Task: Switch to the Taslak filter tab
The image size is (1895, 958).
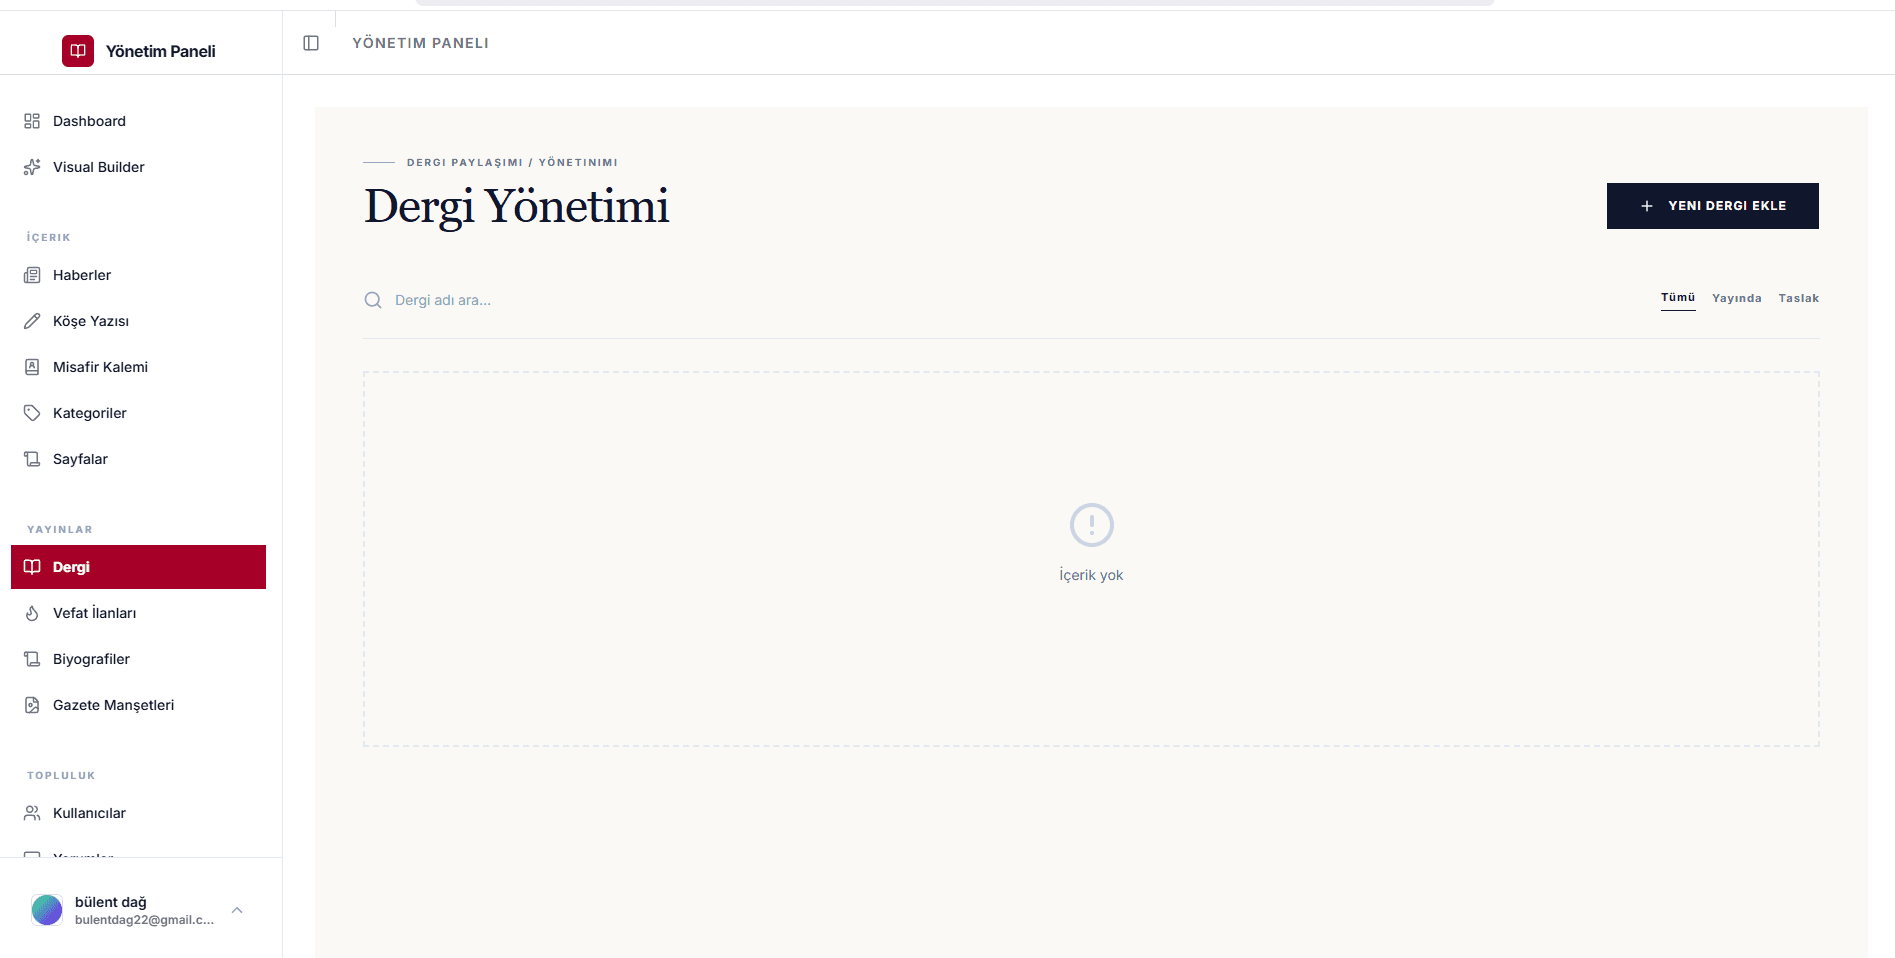Action: pos(1798,298)
